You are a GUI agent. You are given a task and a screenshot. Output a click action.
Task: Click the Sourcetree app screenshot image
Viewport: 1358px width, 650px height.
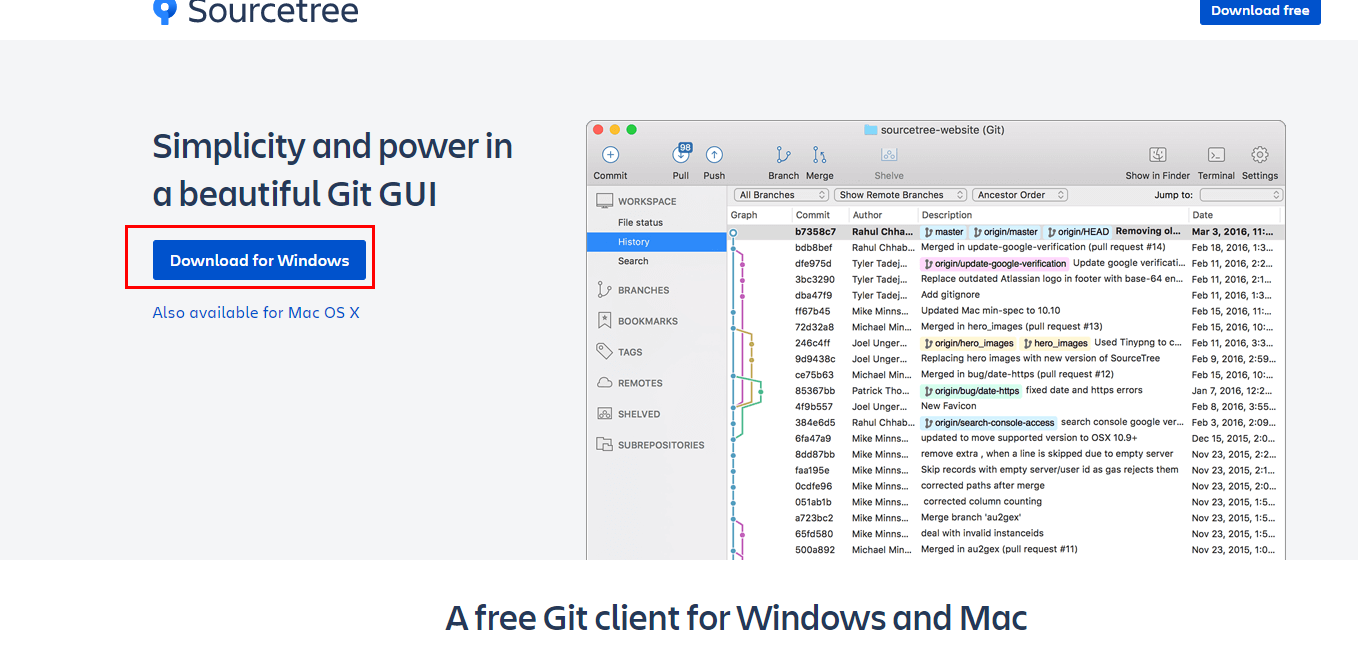[935, 340]
